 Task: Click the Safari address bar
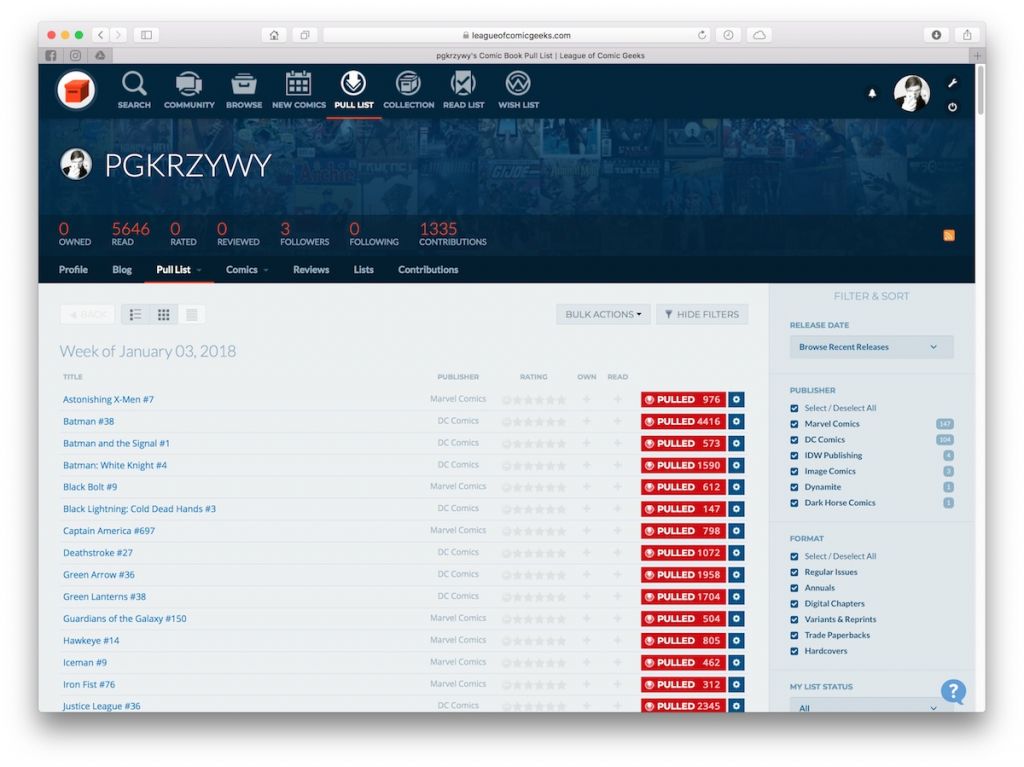tap(516, 35)
